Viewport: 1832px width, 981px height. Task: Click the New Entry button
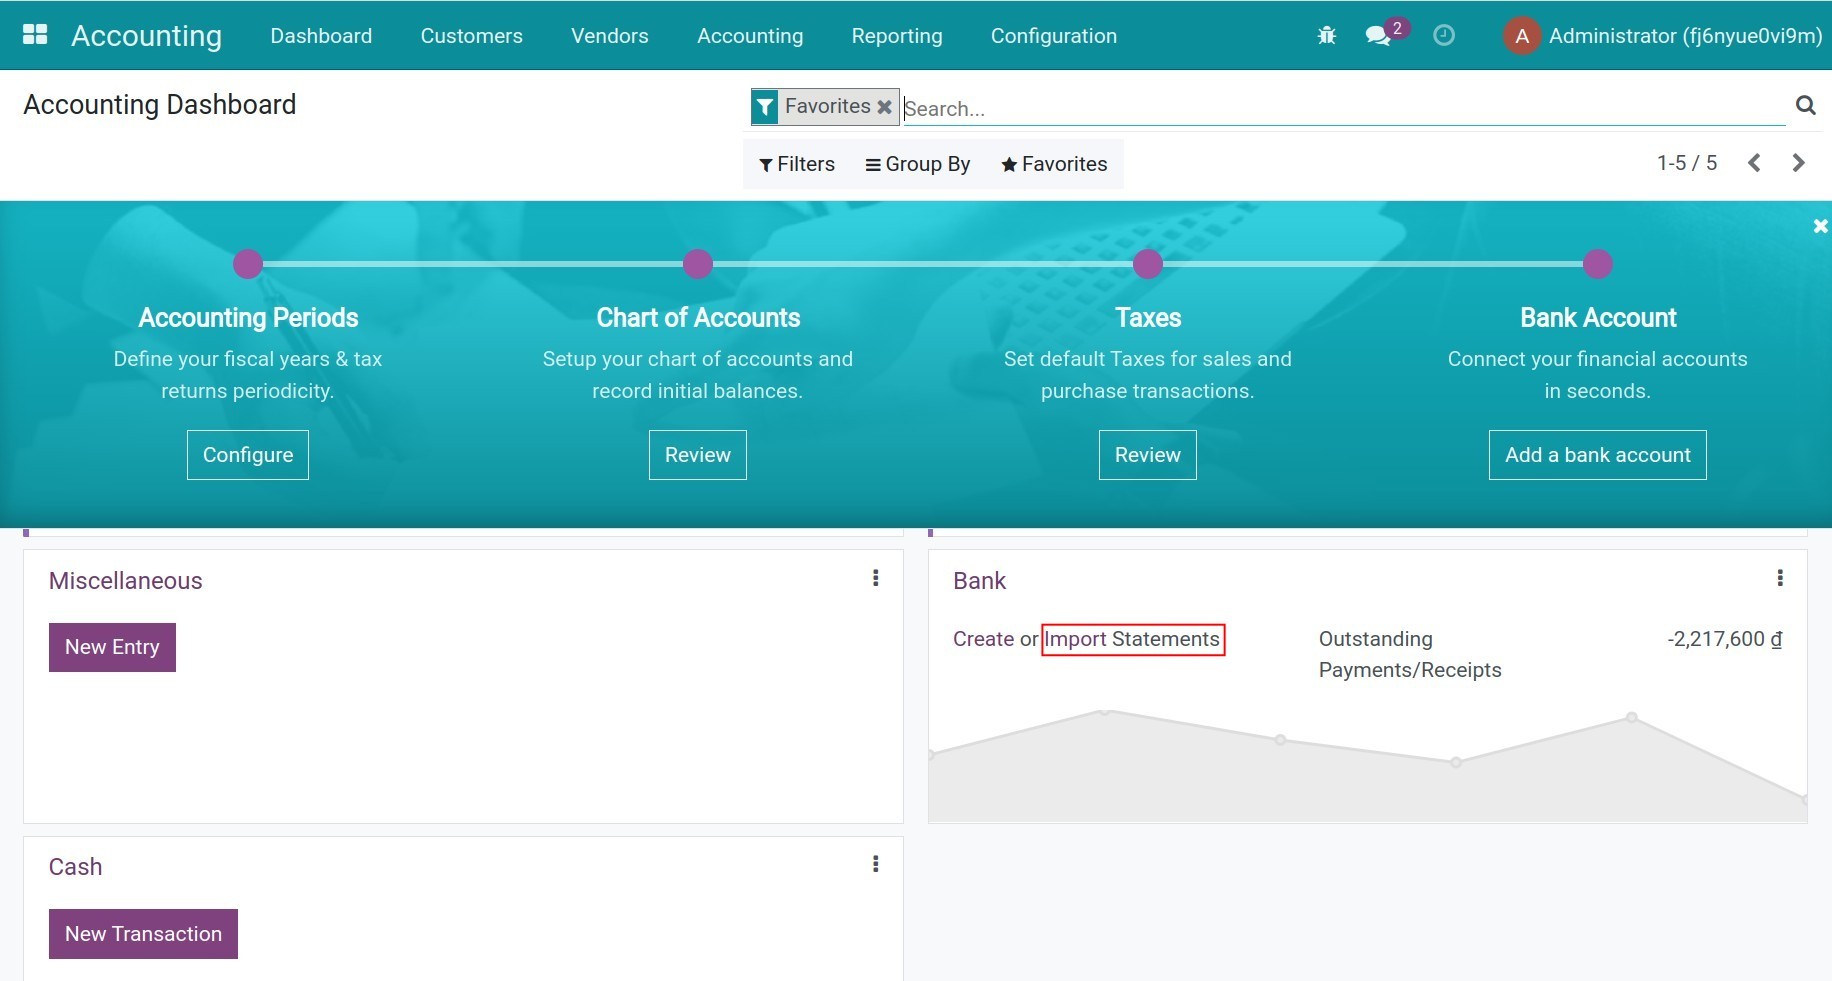tap(112, 647)
